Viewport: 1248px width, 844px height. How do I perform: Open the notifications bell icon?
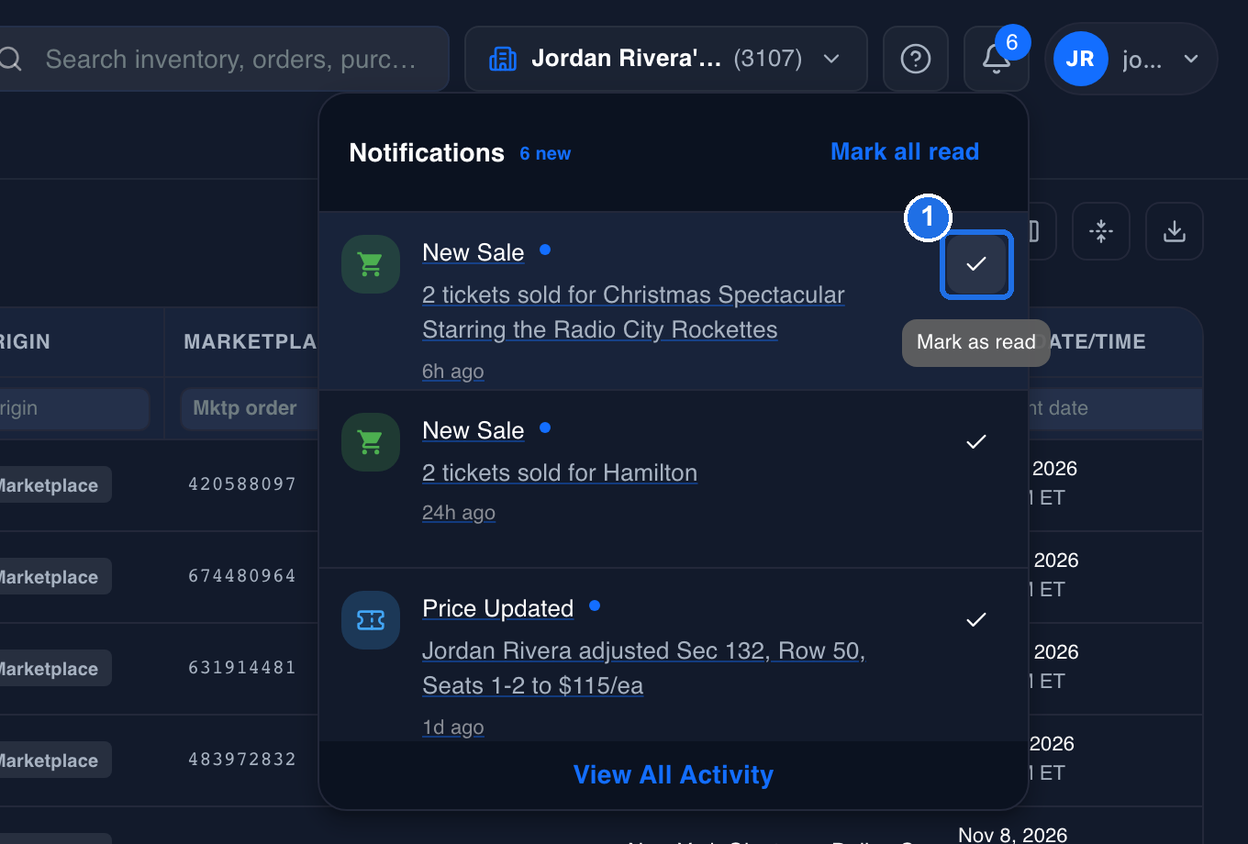[x=996, y=59]
